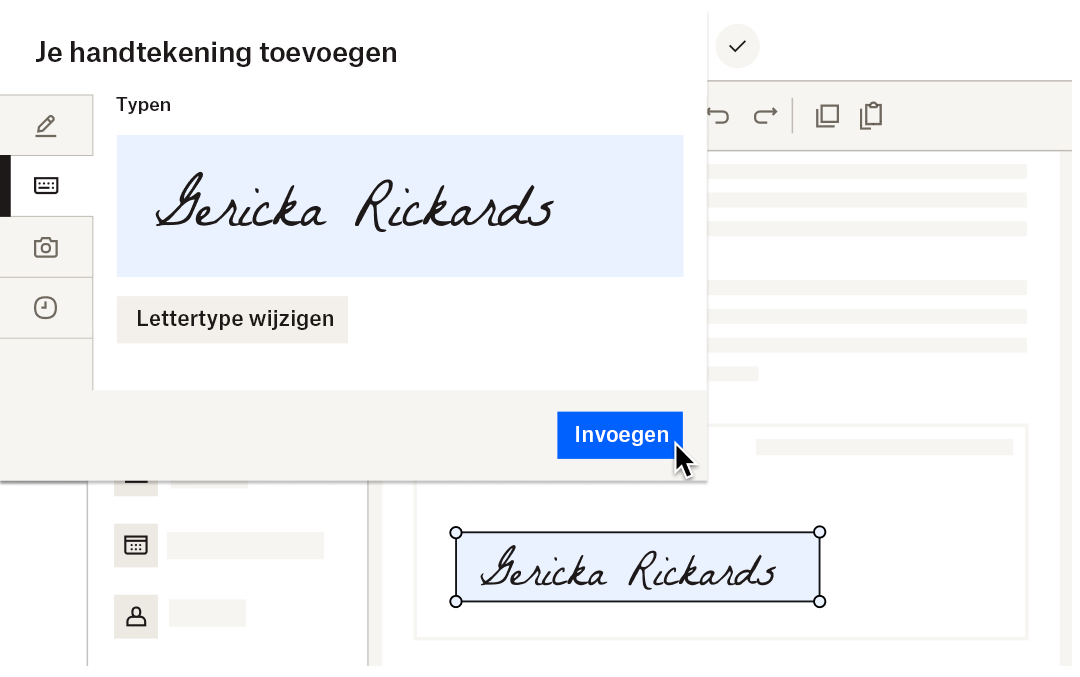
Task: Undo the last action in toolbar
Action: tap(718, 116)
